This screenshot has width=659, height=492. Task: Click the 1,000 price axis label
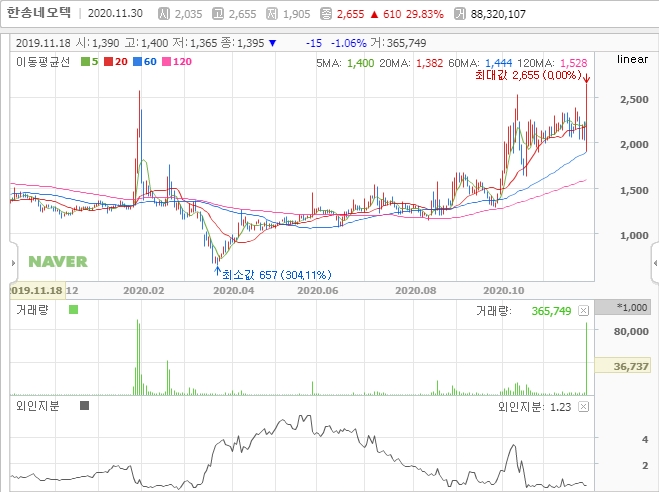pyautogui.click(x=634, y=235)
